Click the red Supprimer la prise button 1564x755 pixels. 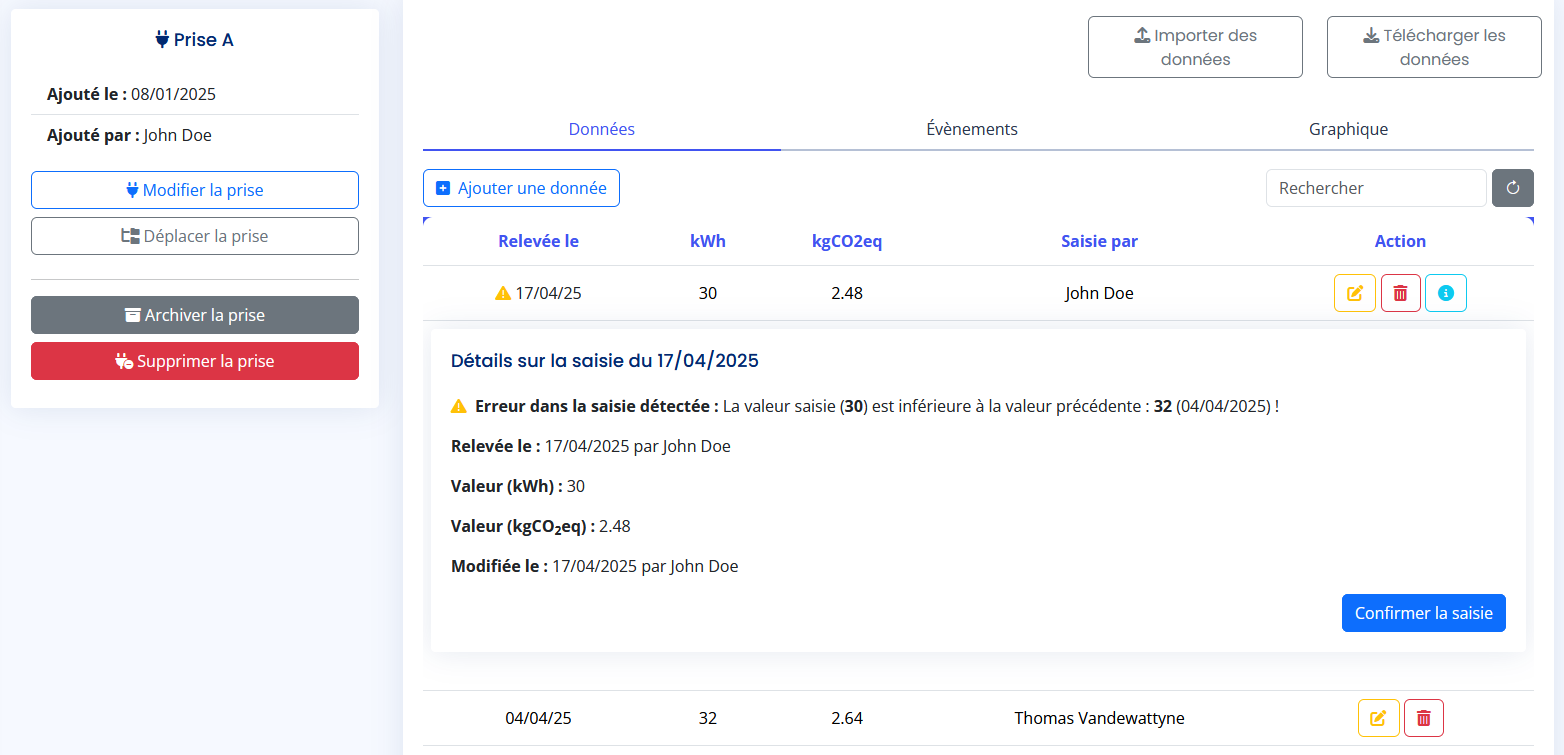coord(195,361)
